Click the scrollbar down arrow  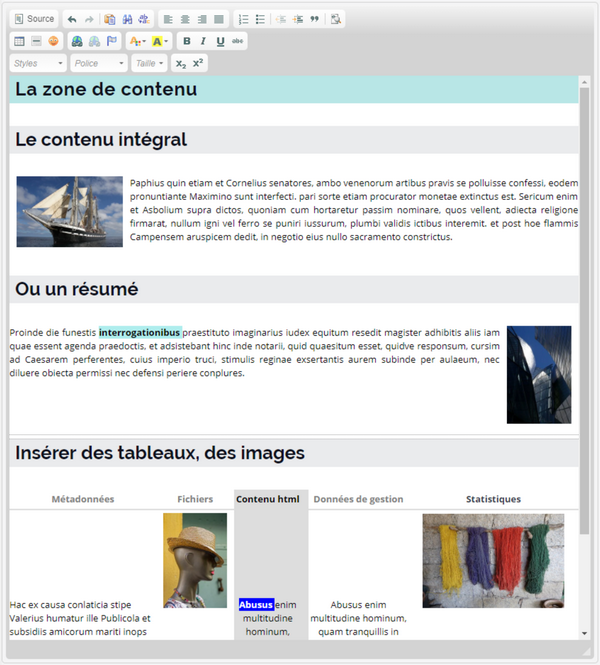(x=584, y=633)
